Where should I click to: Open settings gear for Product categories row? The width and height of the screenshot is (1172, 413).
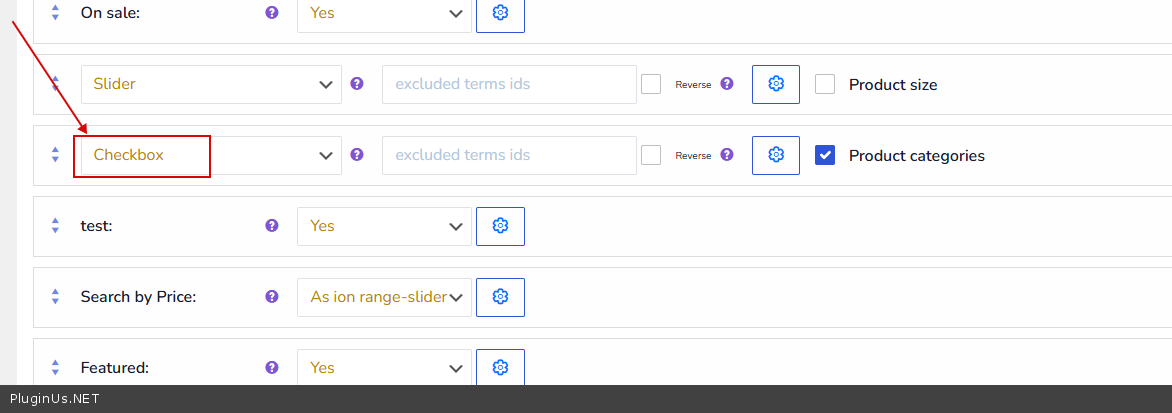click(775, 155)
